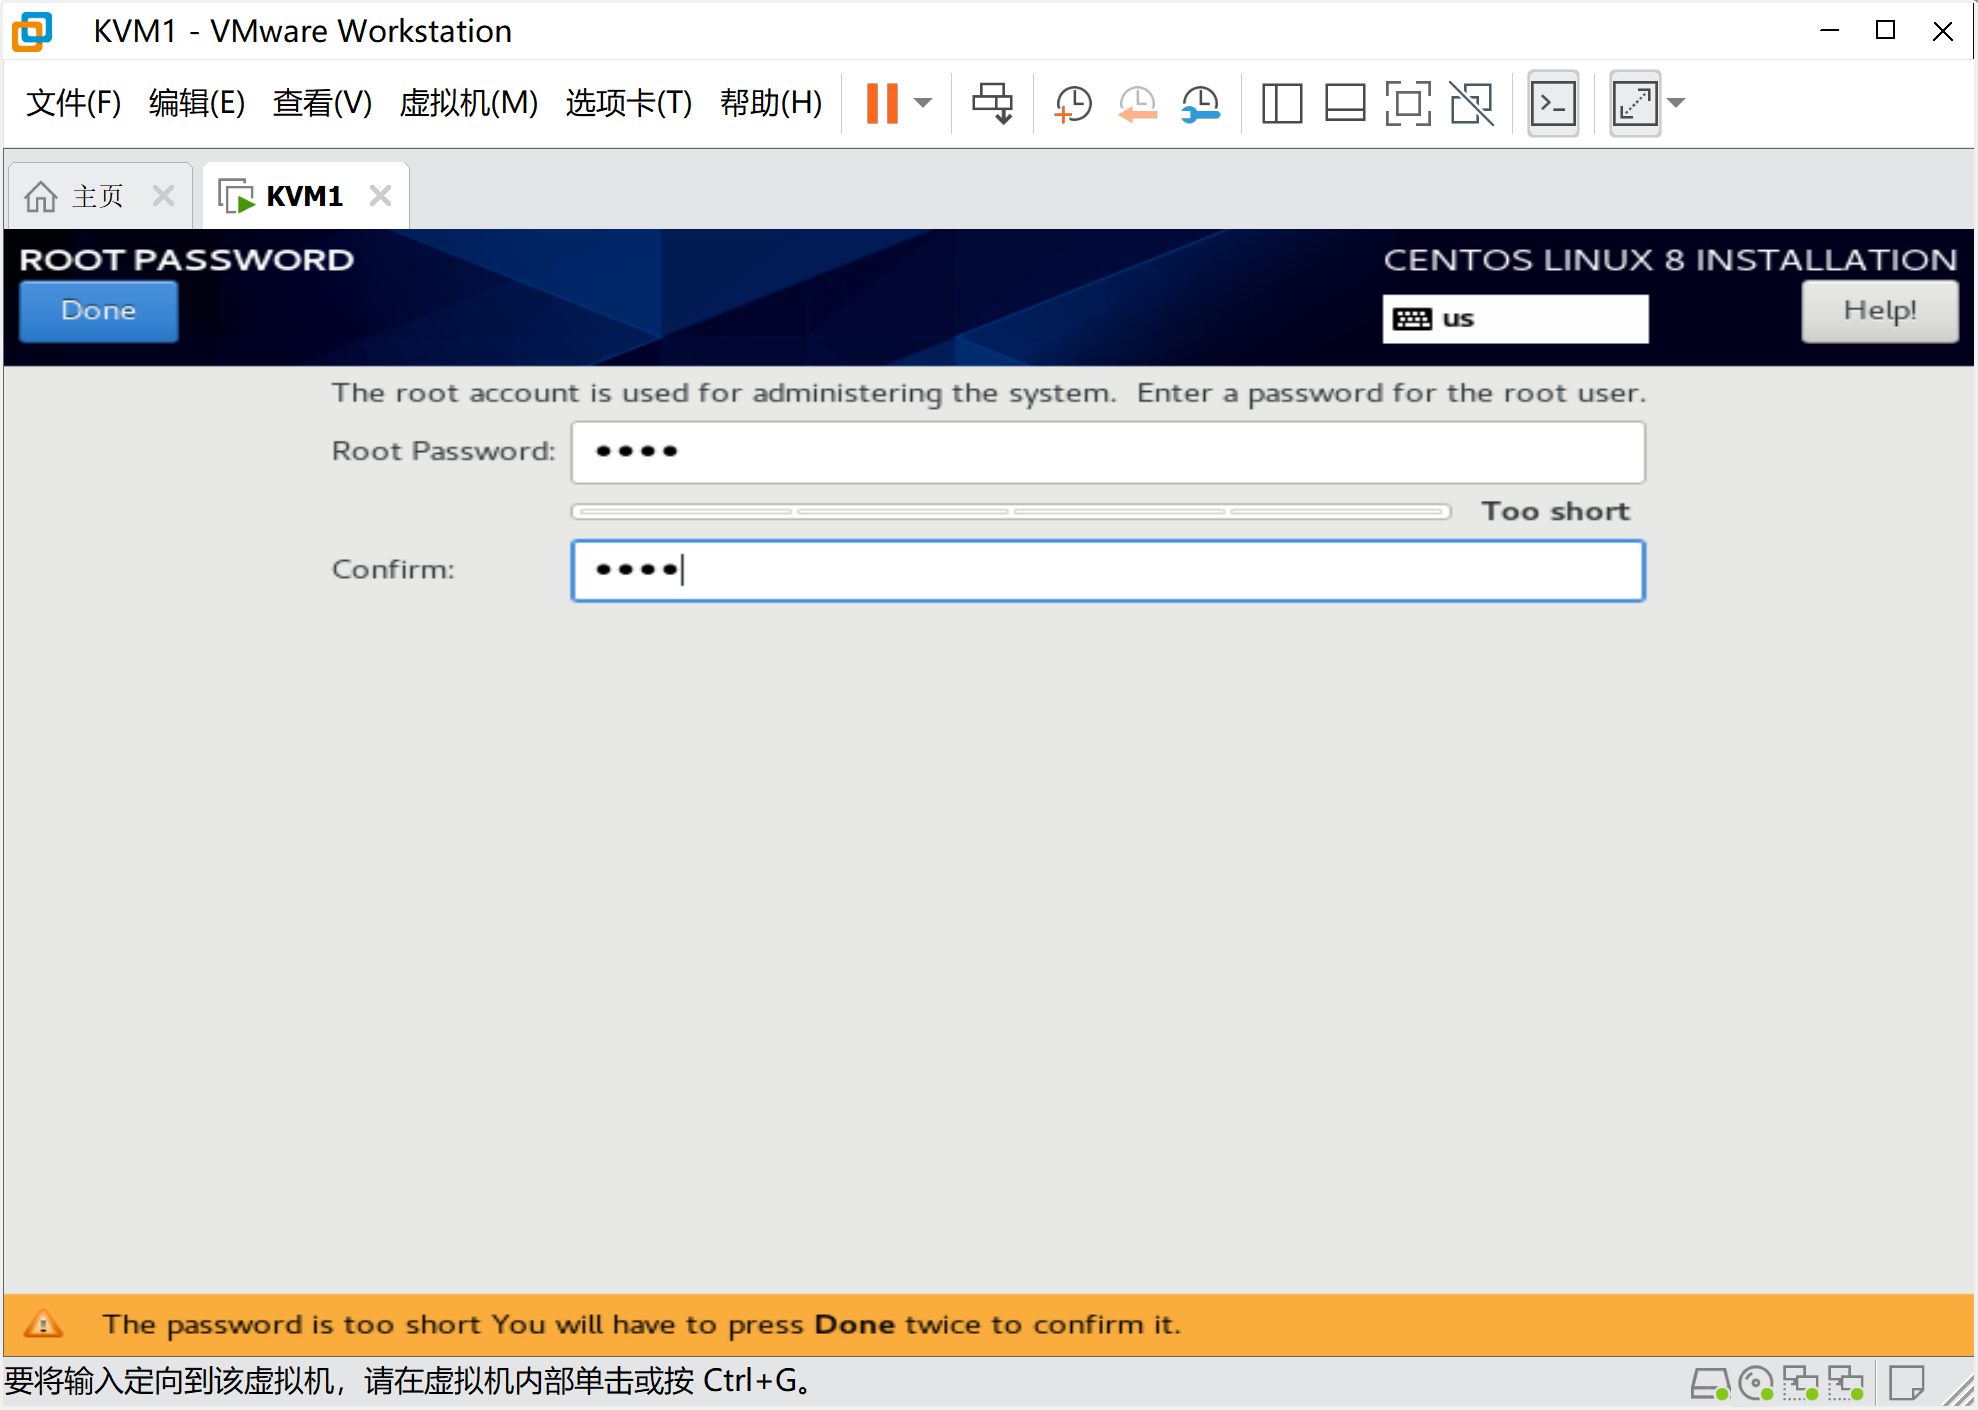Click the second network adapter status icon
Screen dimensions: 1978x1410
[x=1845, y=1384]
